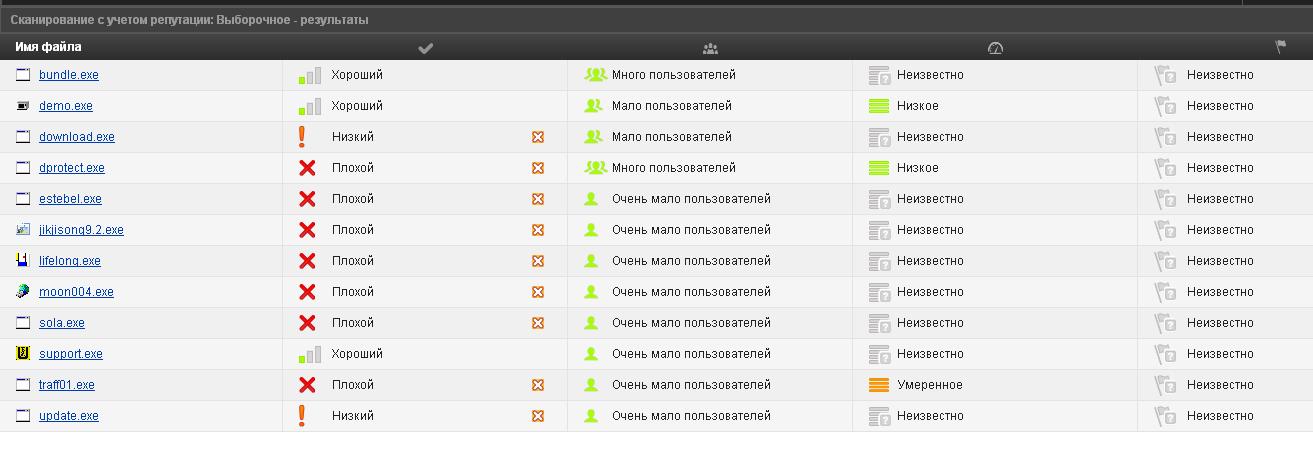Open the moon004.exe file link
The height and width of the screenshot is (465, 1313).
click(76, 292)
